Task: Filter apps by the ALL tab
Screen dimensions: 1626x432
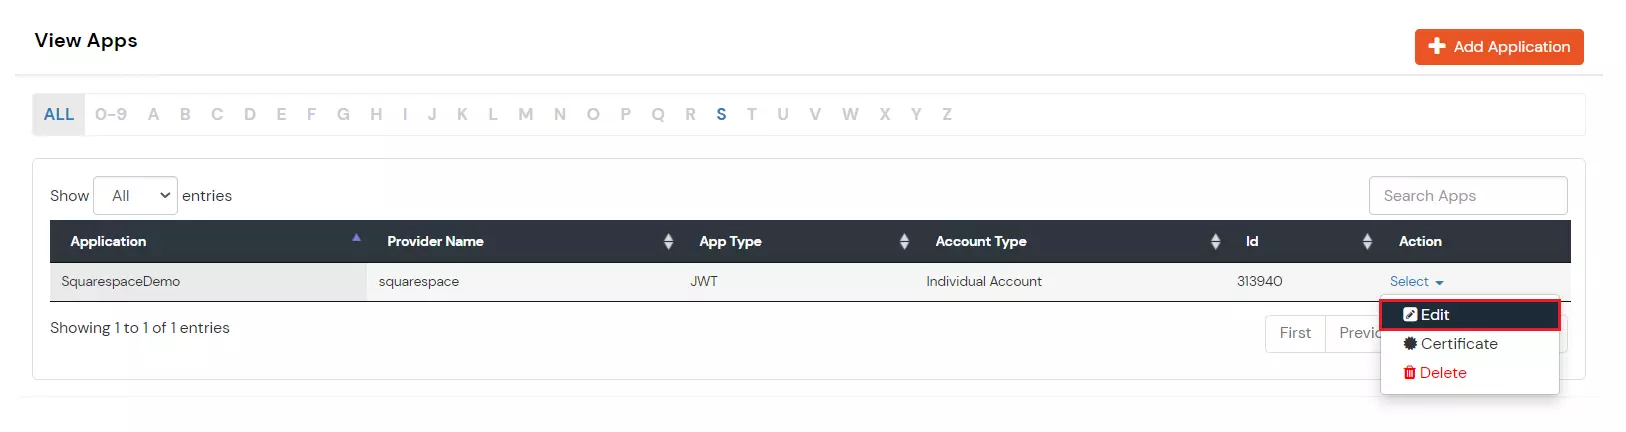Action: pos(59,115)
